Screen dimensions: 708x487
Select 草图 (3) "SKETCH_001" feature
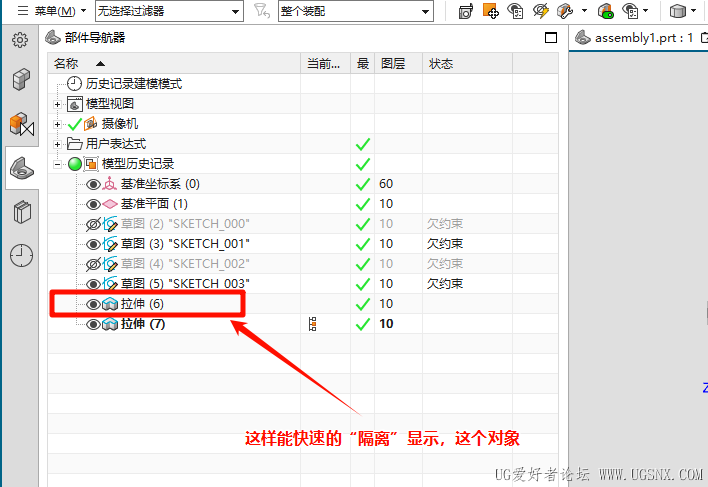(x=185, y=244)
